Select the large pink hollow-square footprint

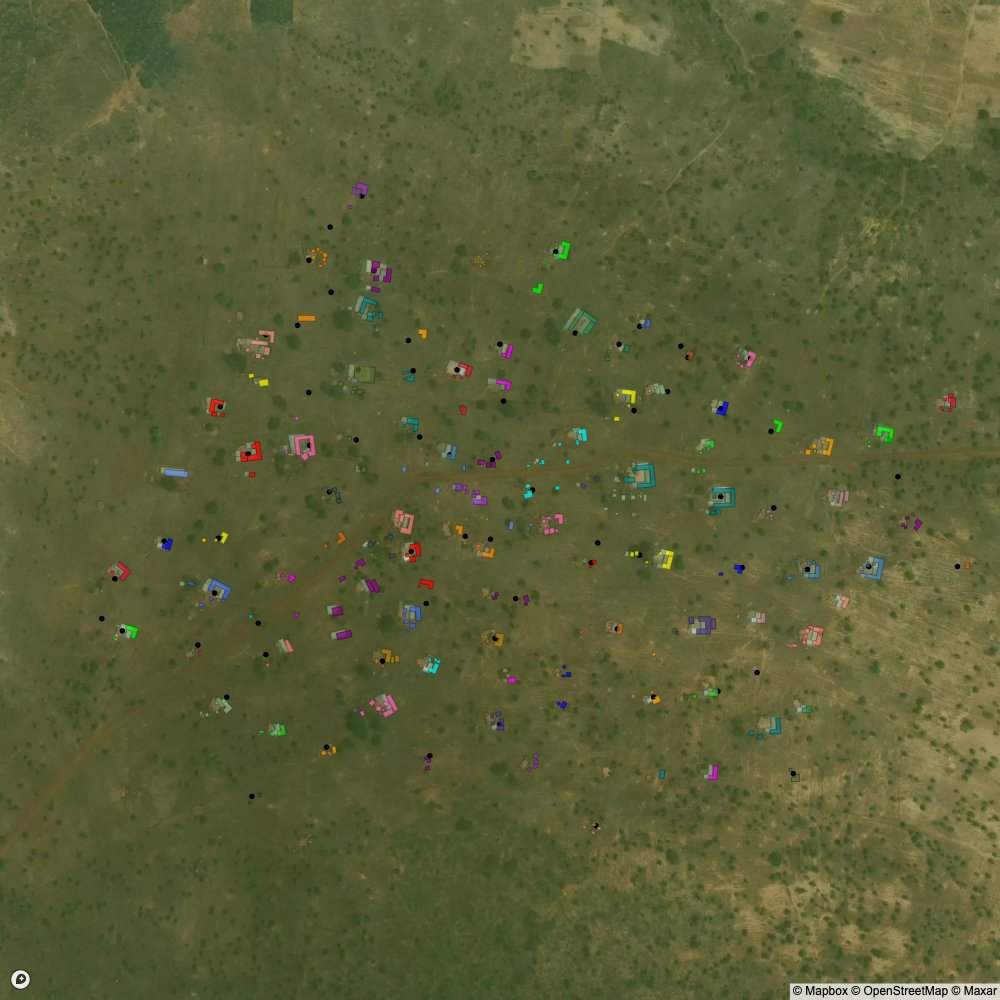[x=302, y=445]
